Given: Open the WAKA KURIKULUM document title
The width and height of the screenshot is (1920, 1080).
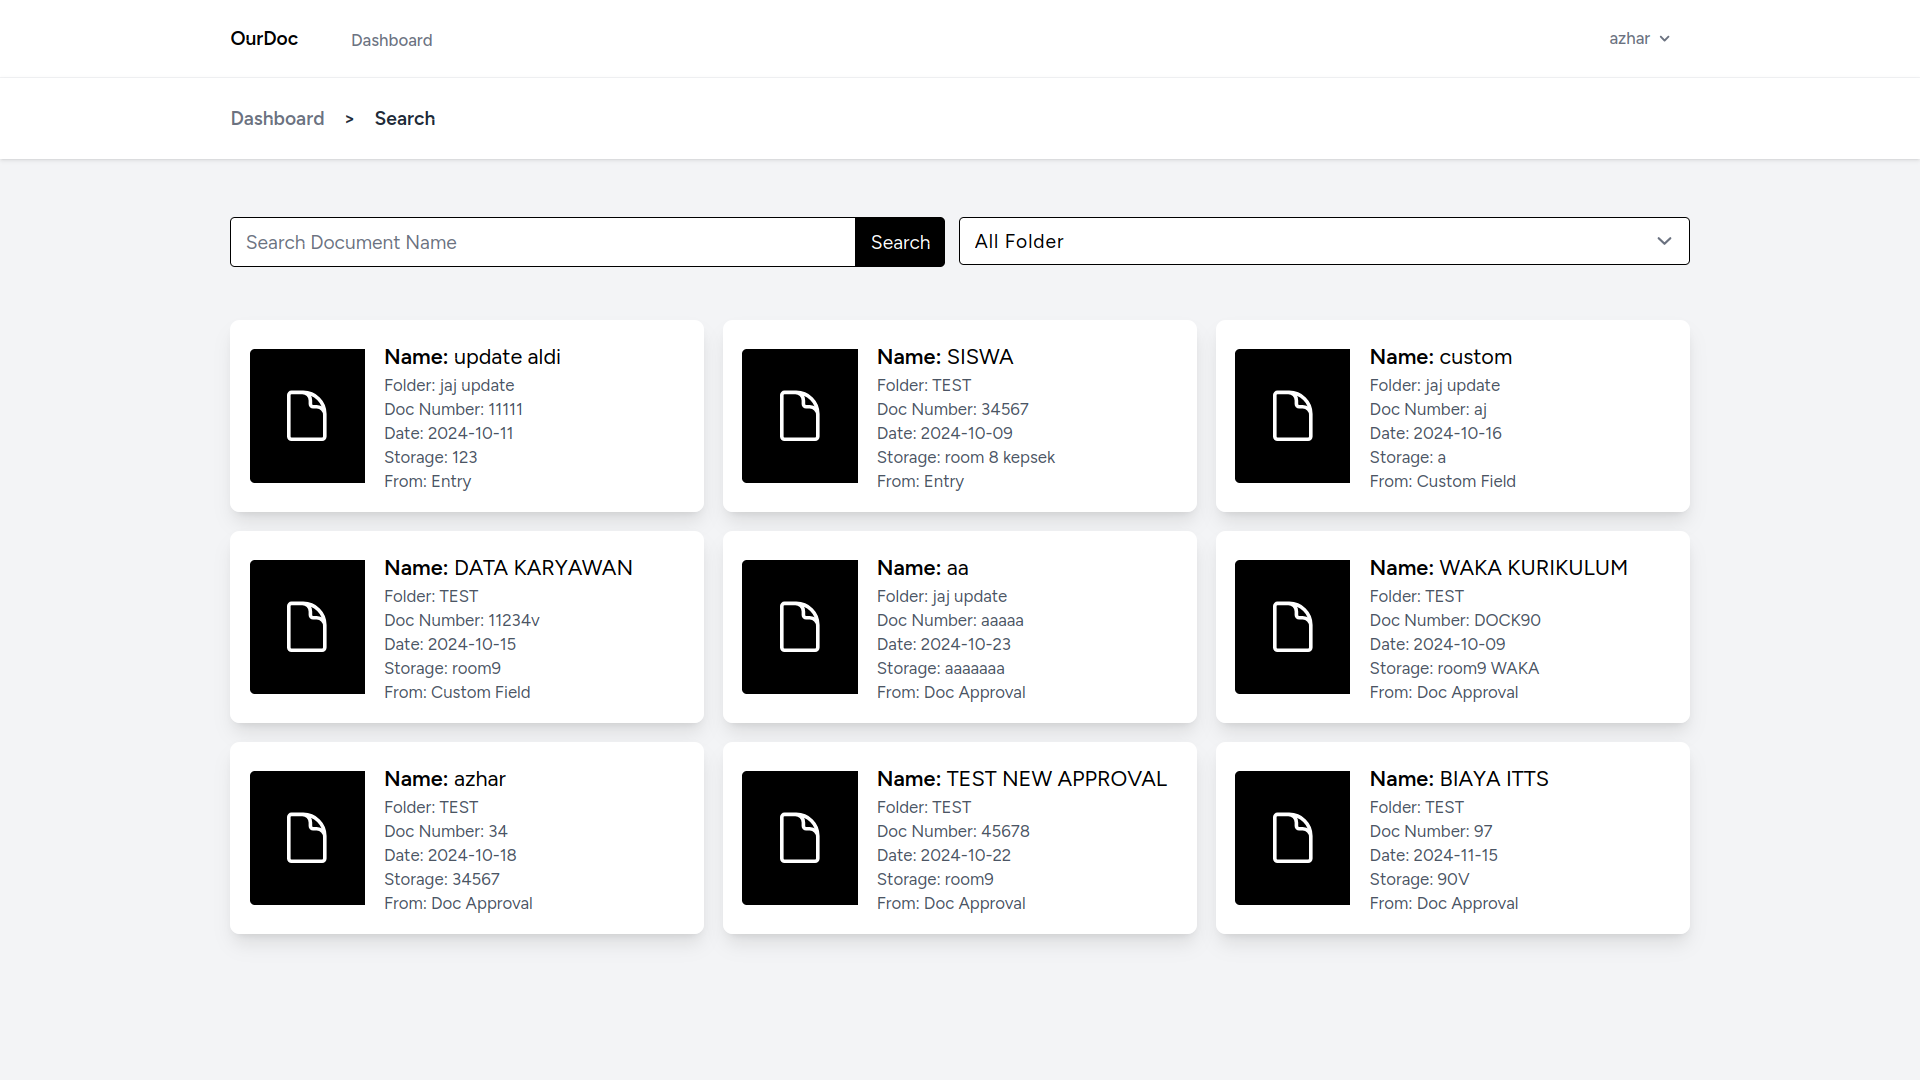Looking at the screenshot, I should [x=1498, y=568].
